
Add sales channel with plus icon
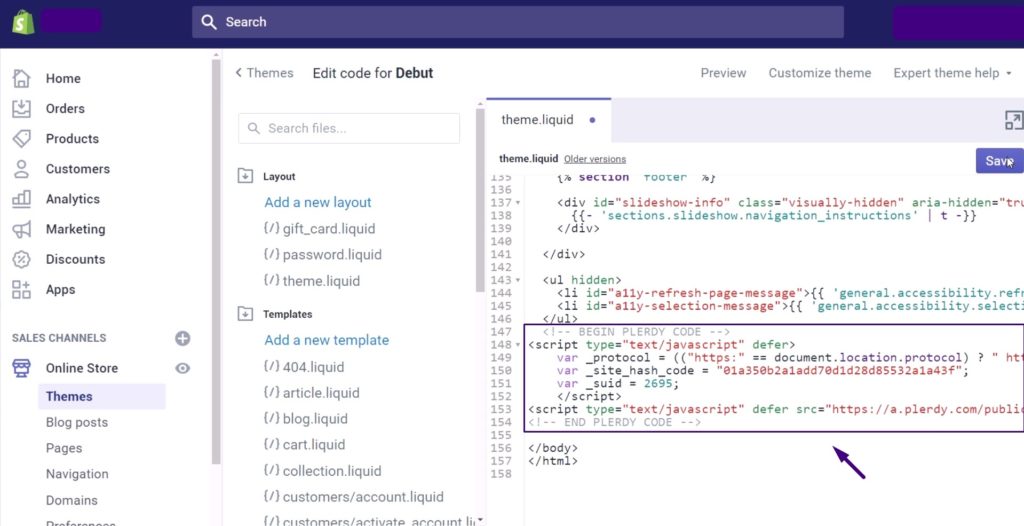(182, 338)
